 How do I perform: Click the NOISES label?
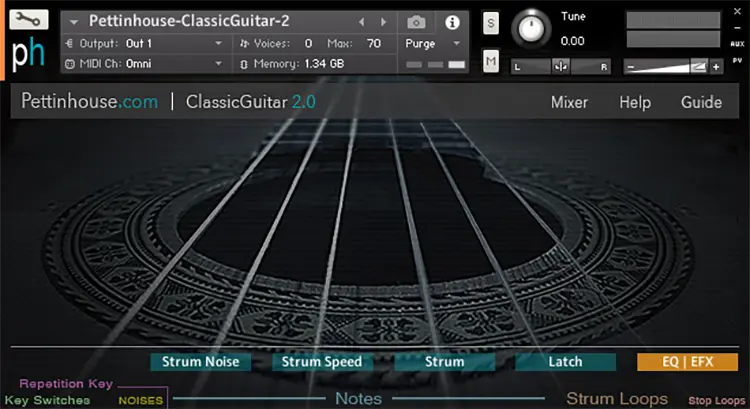(141, 400)
